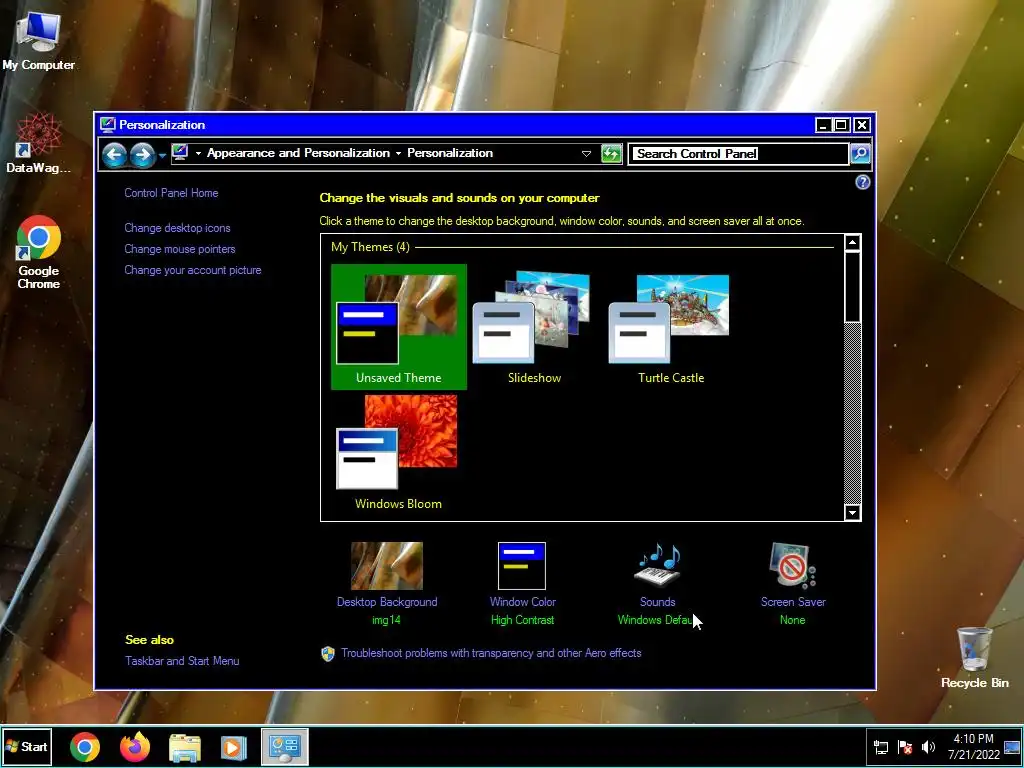
Task: Click the Control Panel taskbar button
Action: (x=285, y=747)
